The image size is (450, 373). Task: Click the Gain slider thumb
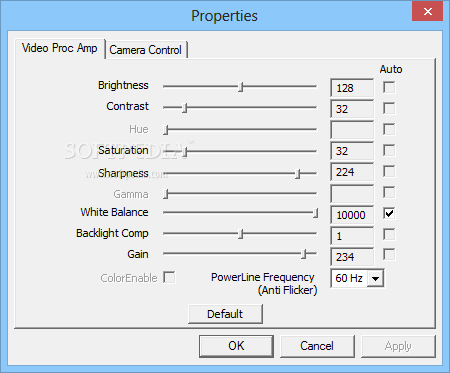[x=304, y=254]
